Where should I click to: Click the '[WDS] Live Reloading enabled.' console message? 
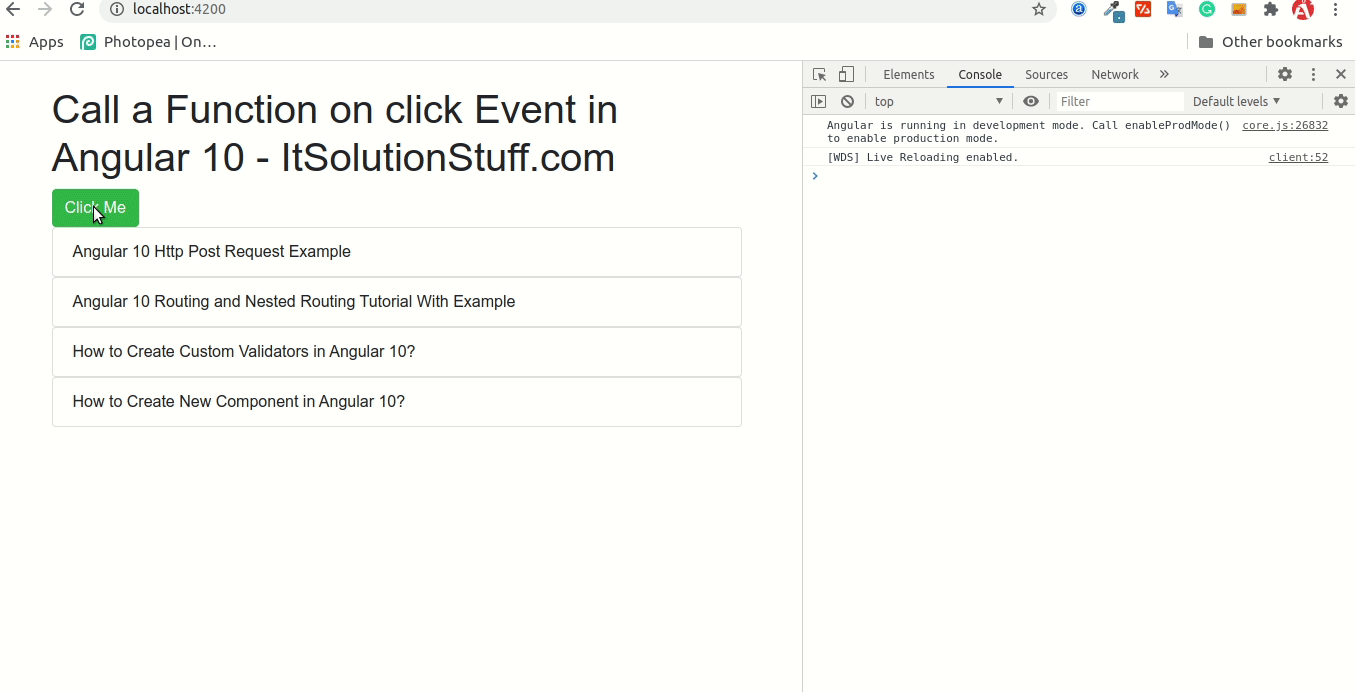922,157
